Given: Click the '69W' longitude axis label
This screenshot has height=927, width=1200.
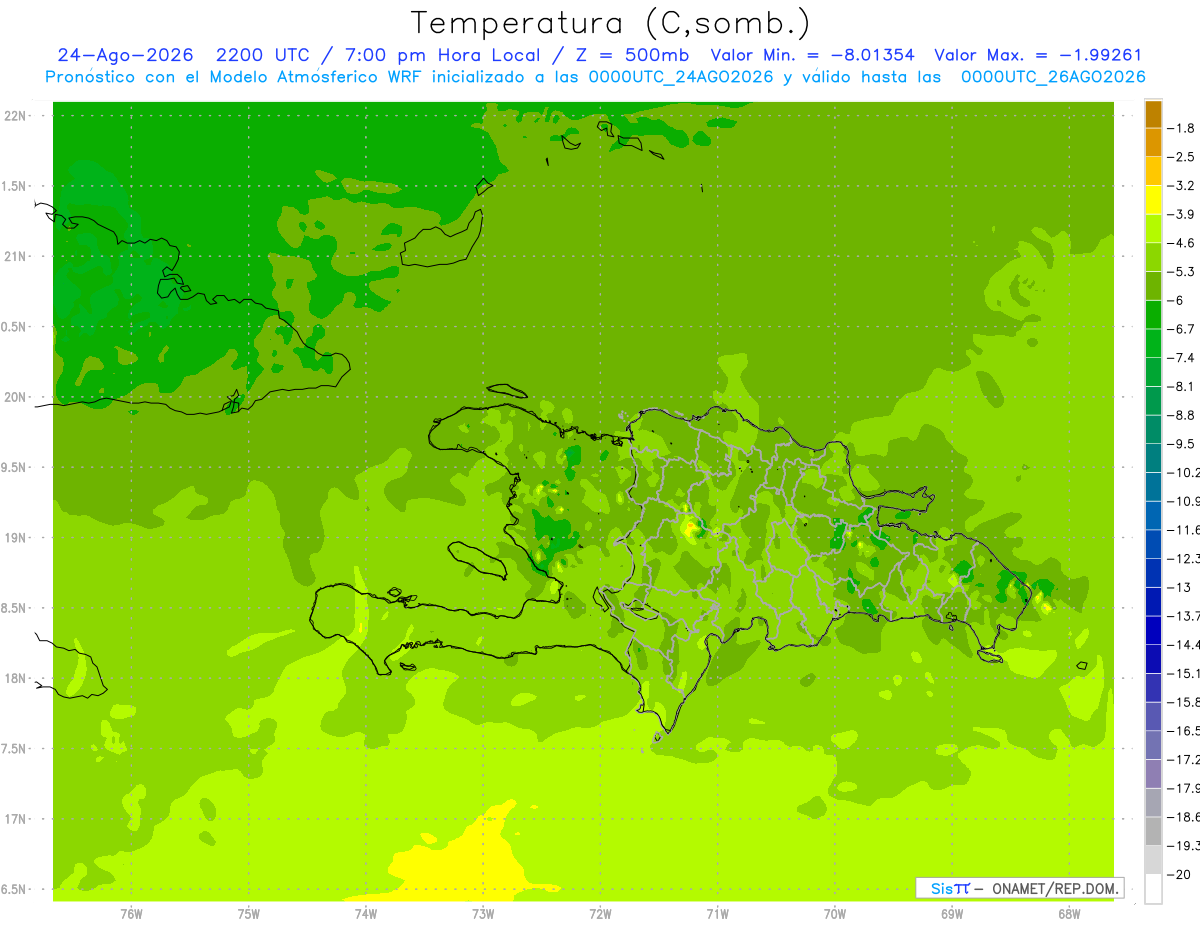Looking at the screenshot, I should (952, 914).
